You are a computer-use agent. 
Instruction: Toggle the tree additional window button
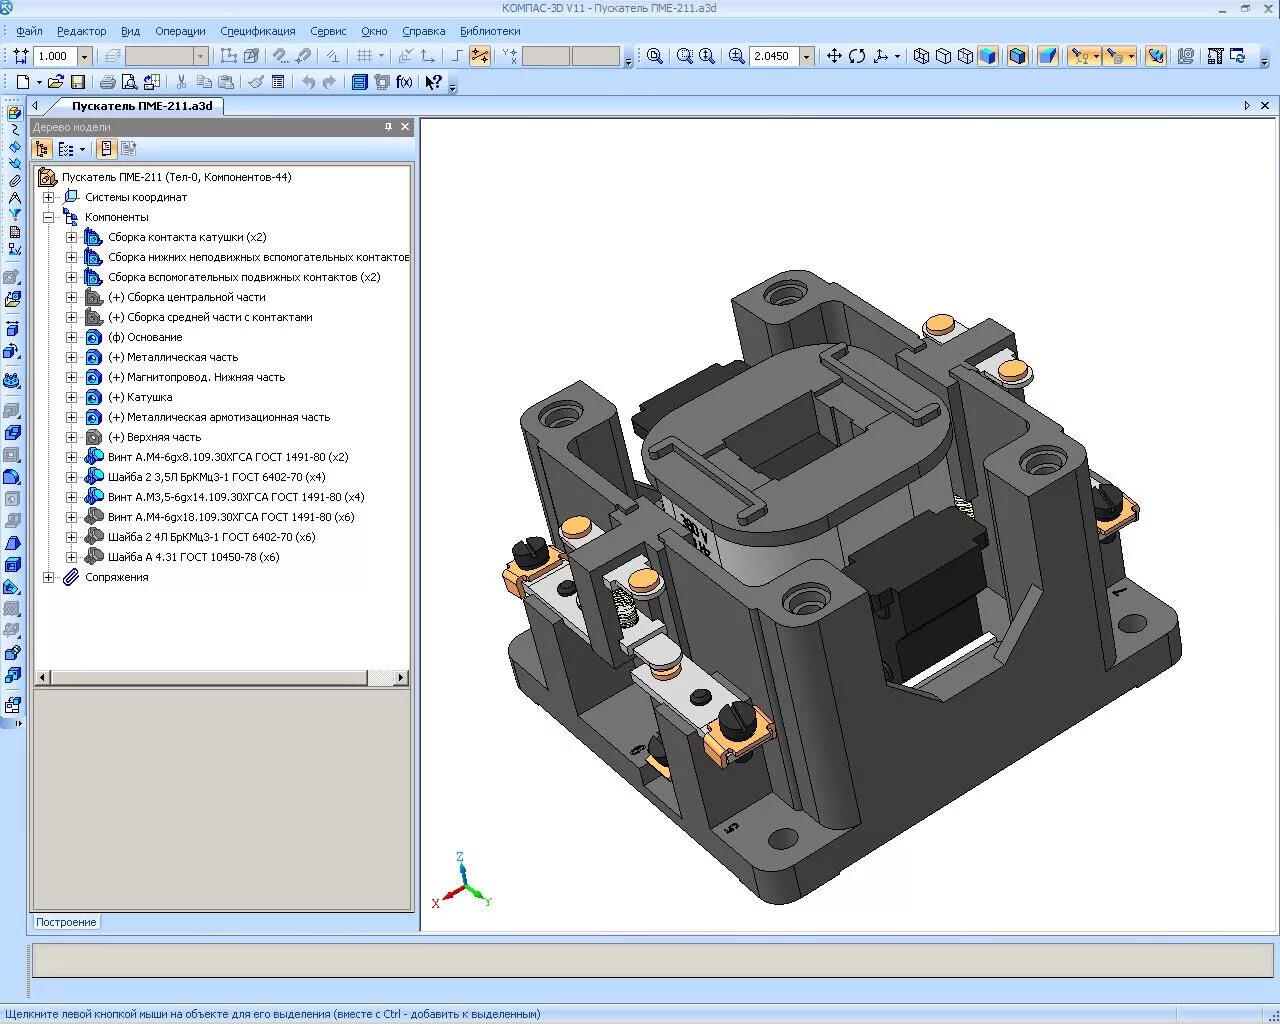tap(106, 149)
